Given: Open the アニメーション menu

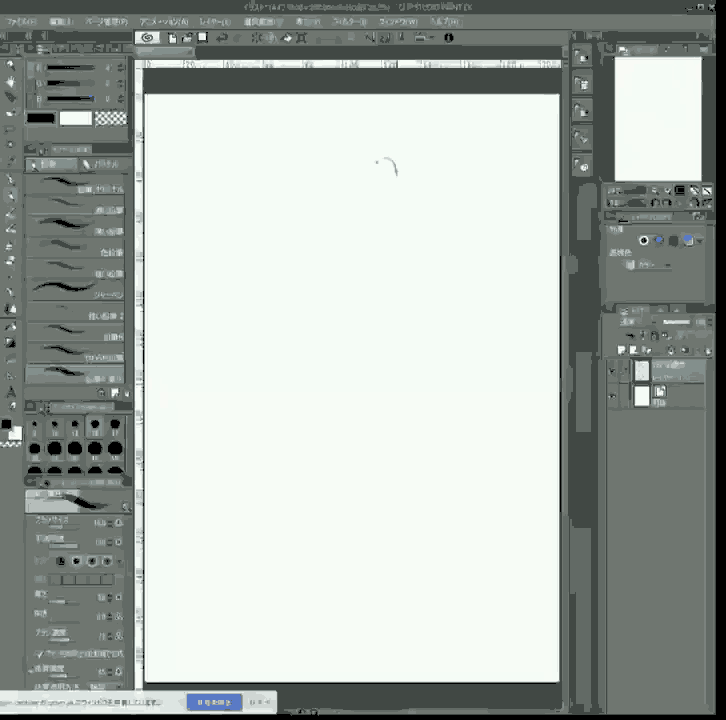Looking at the screenshot, I should click(164, 22).
